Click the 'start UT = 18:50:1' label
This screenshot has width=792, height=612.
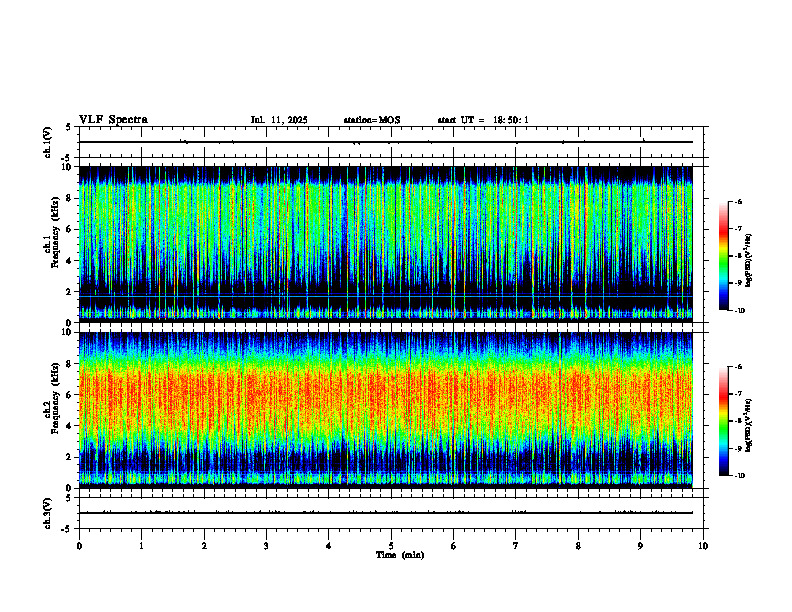(483, 120)
